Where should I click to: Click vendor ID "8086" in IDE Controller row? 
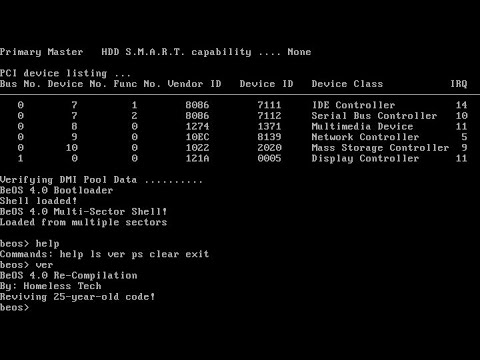click(197, 105)
